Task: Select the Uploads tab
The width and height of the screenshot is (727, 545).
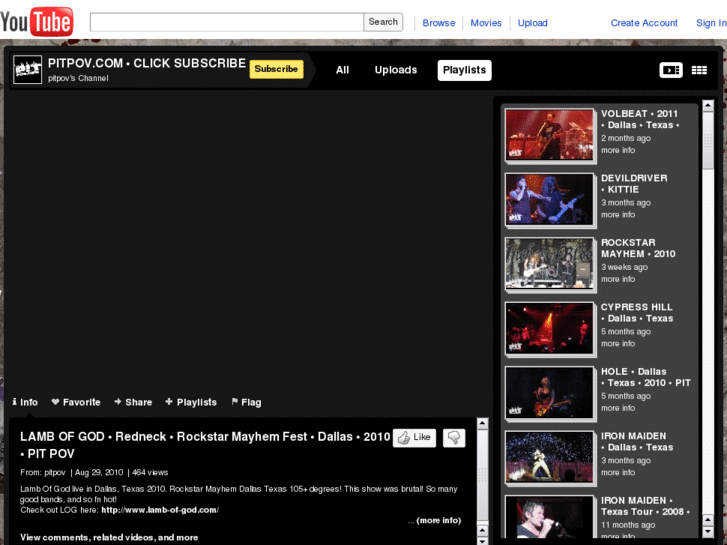Action: pos(395,70)
